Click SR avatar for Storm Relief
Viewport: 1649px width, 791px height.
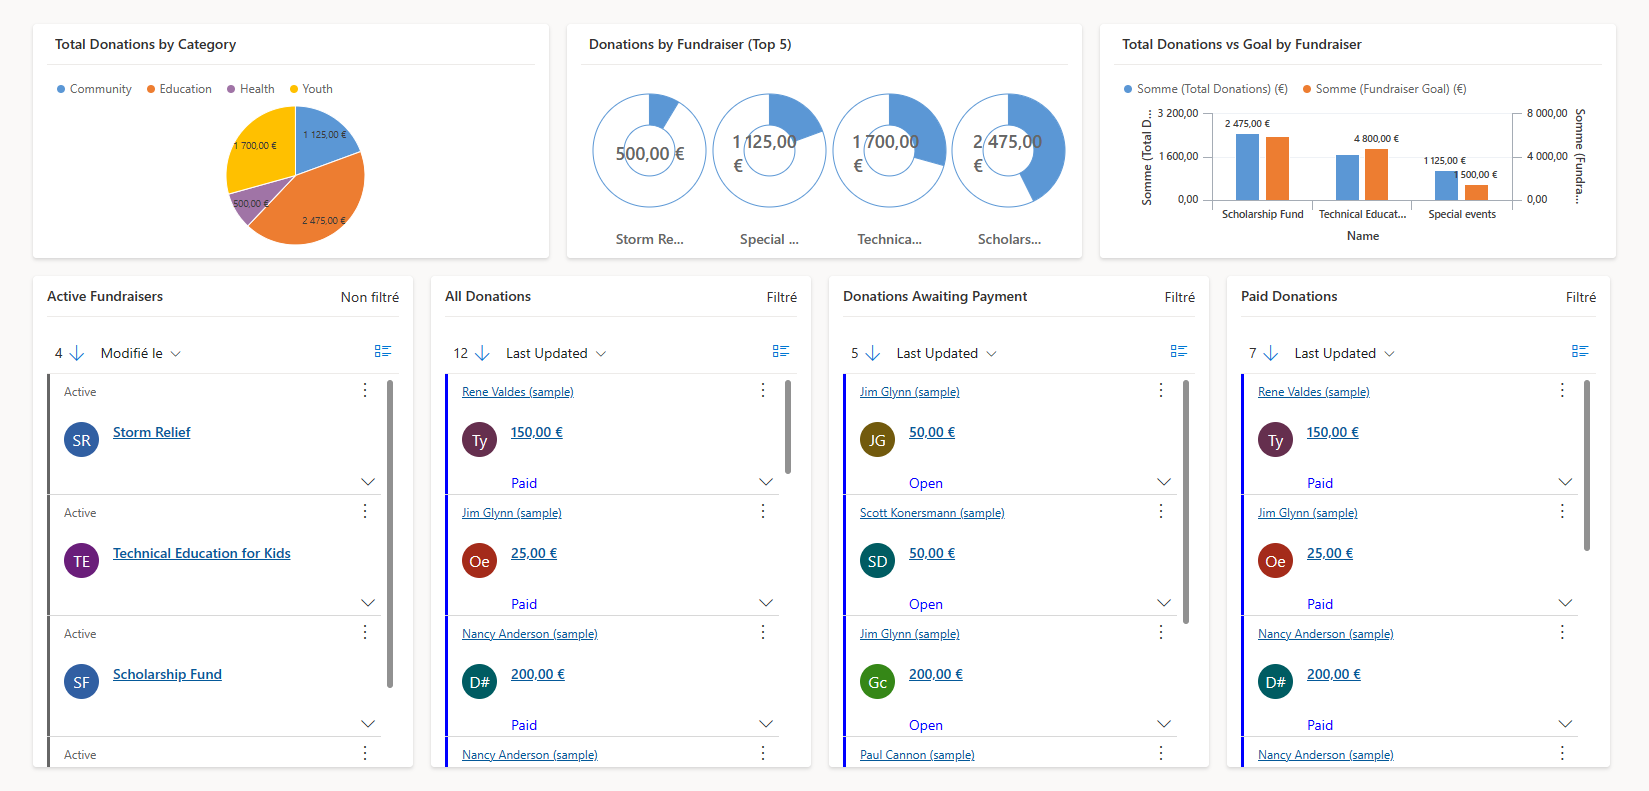(x=81, y=440)
